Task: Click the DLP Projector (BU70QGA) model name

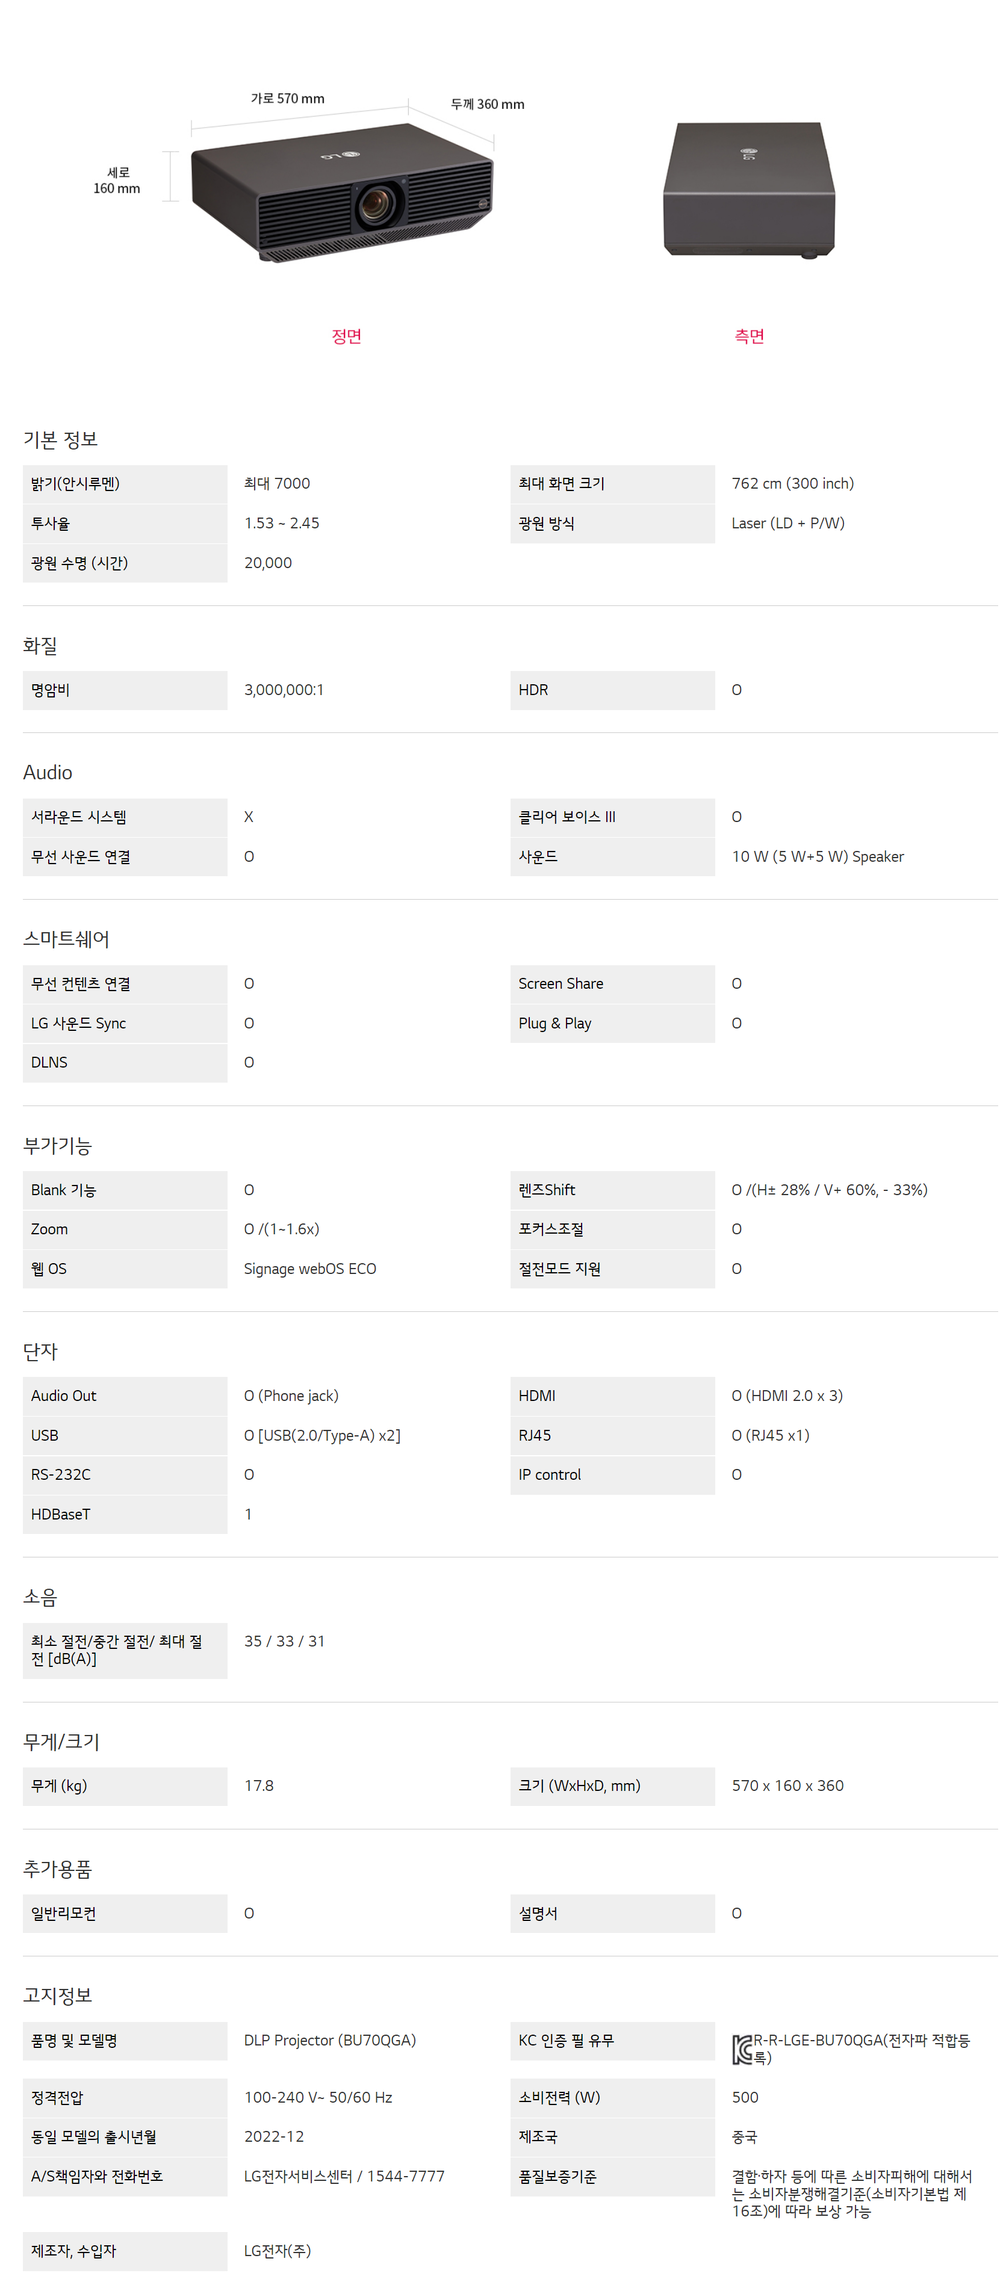Action: pos(330,2040)
